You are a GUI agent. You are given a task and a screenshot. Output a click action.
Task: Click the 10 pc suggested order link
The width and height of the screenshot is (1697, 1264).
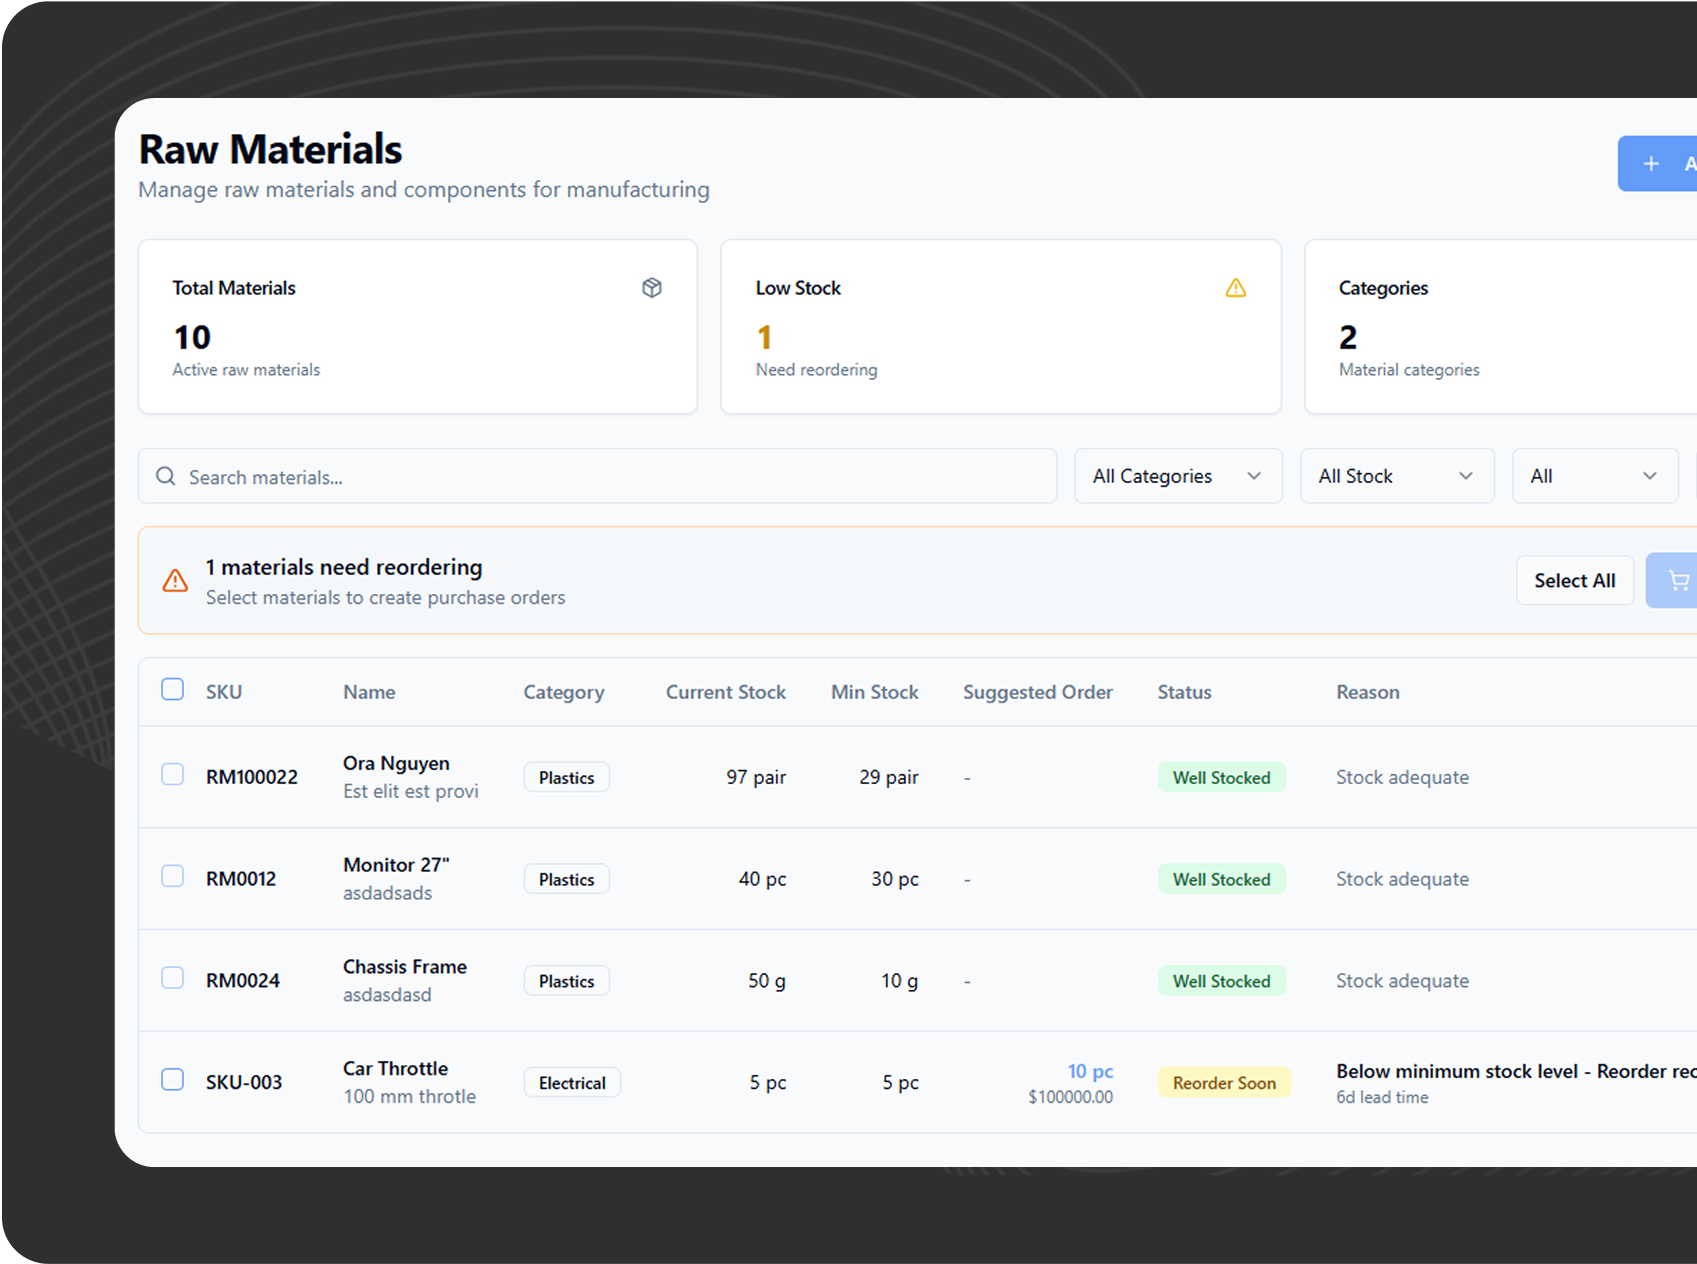coord(1089,1070)
